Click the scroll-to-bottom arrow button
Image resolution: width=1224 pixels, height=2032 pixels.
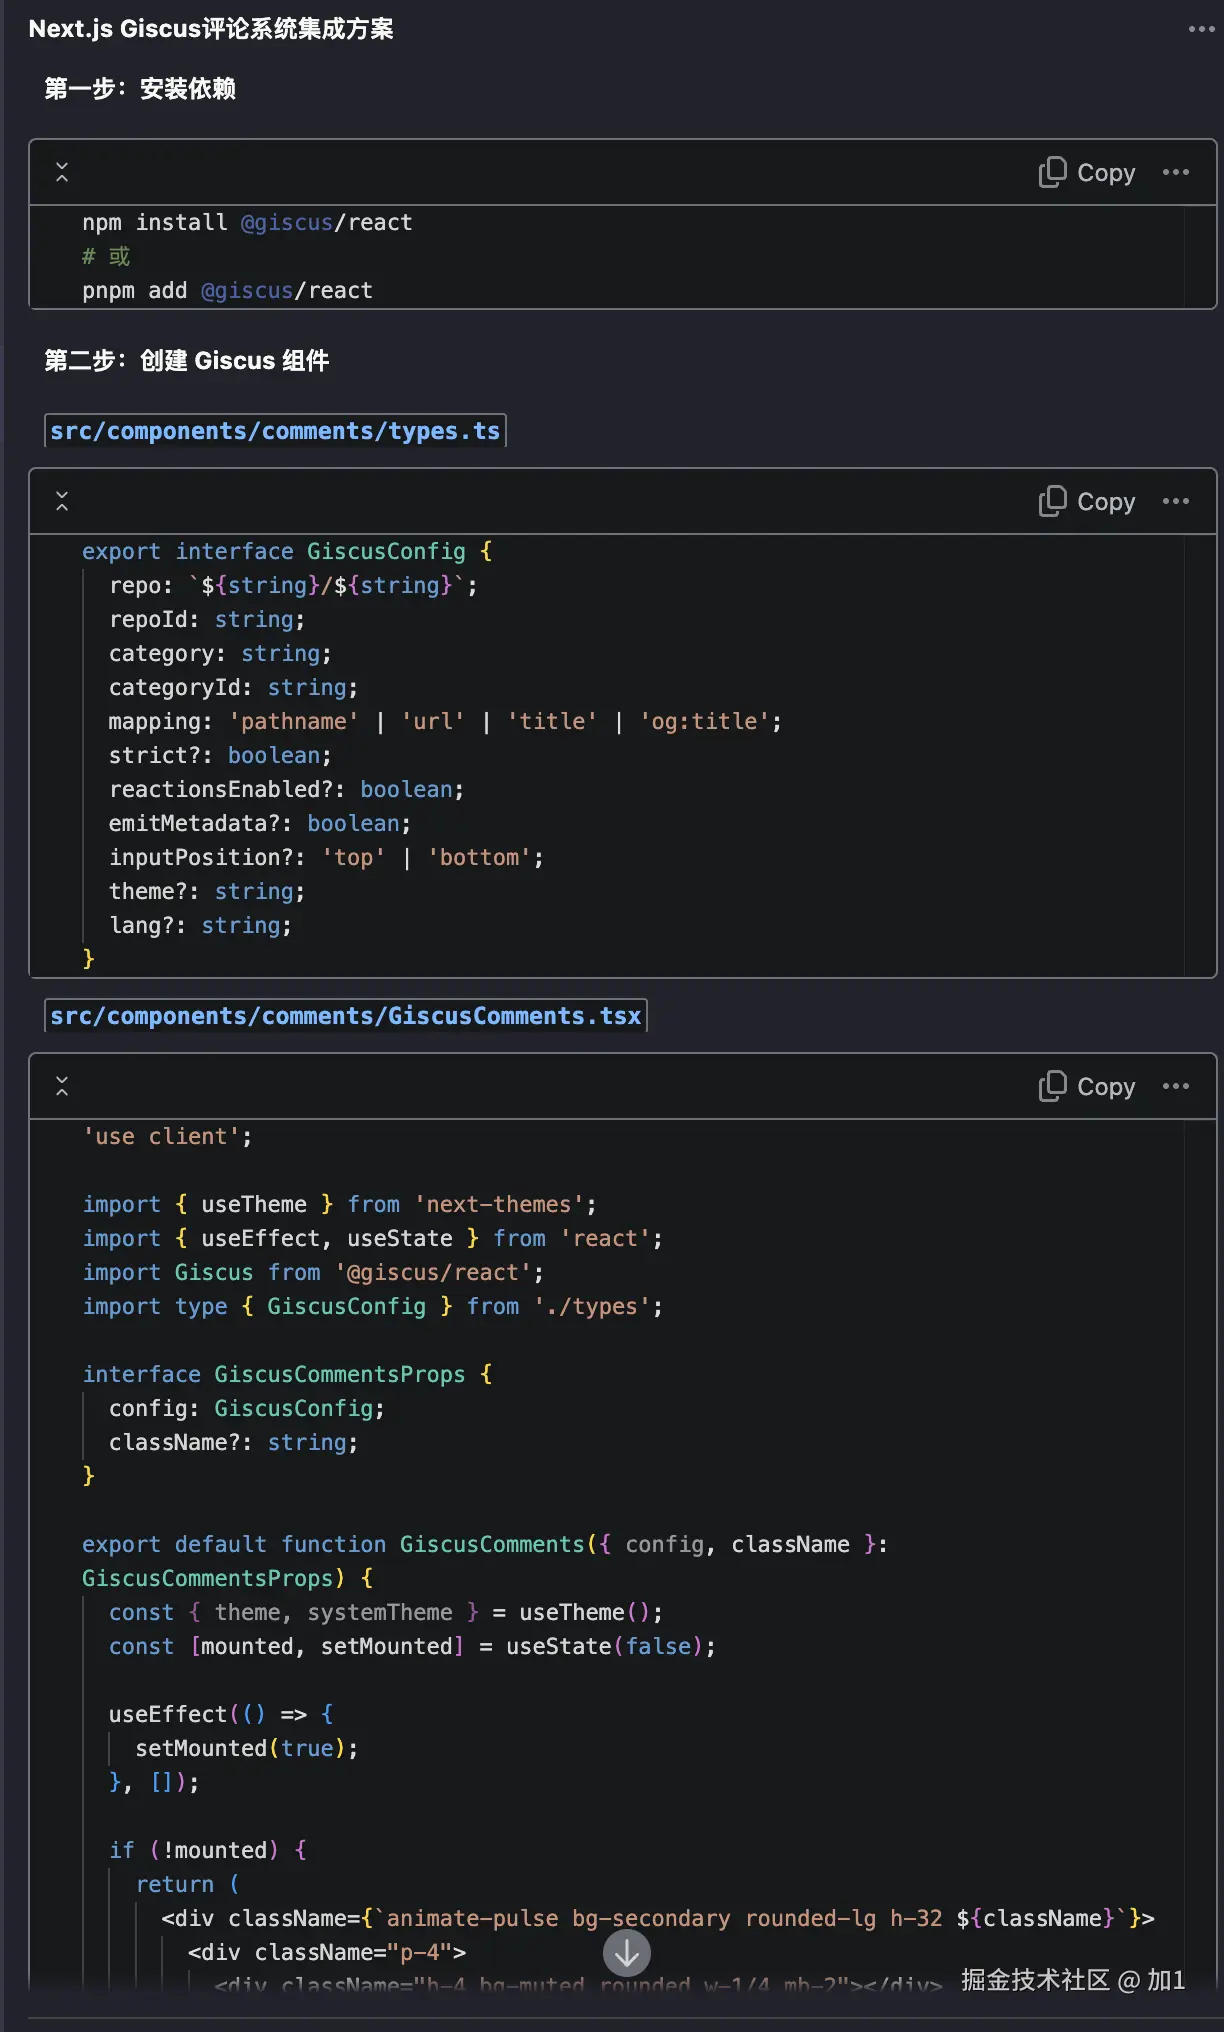[627, 1952]
